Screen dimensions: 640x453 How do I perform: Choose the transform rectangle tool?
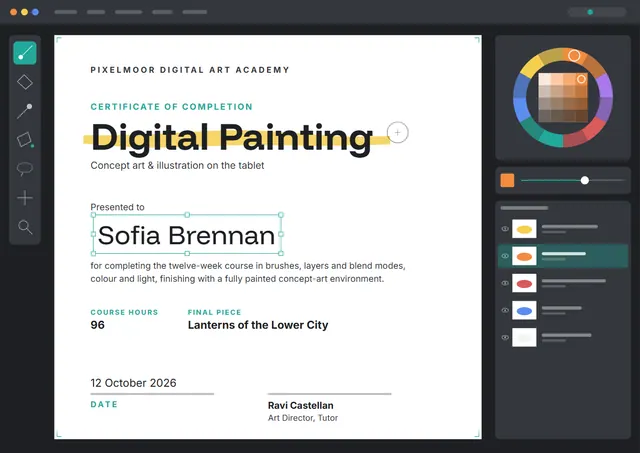25,140
